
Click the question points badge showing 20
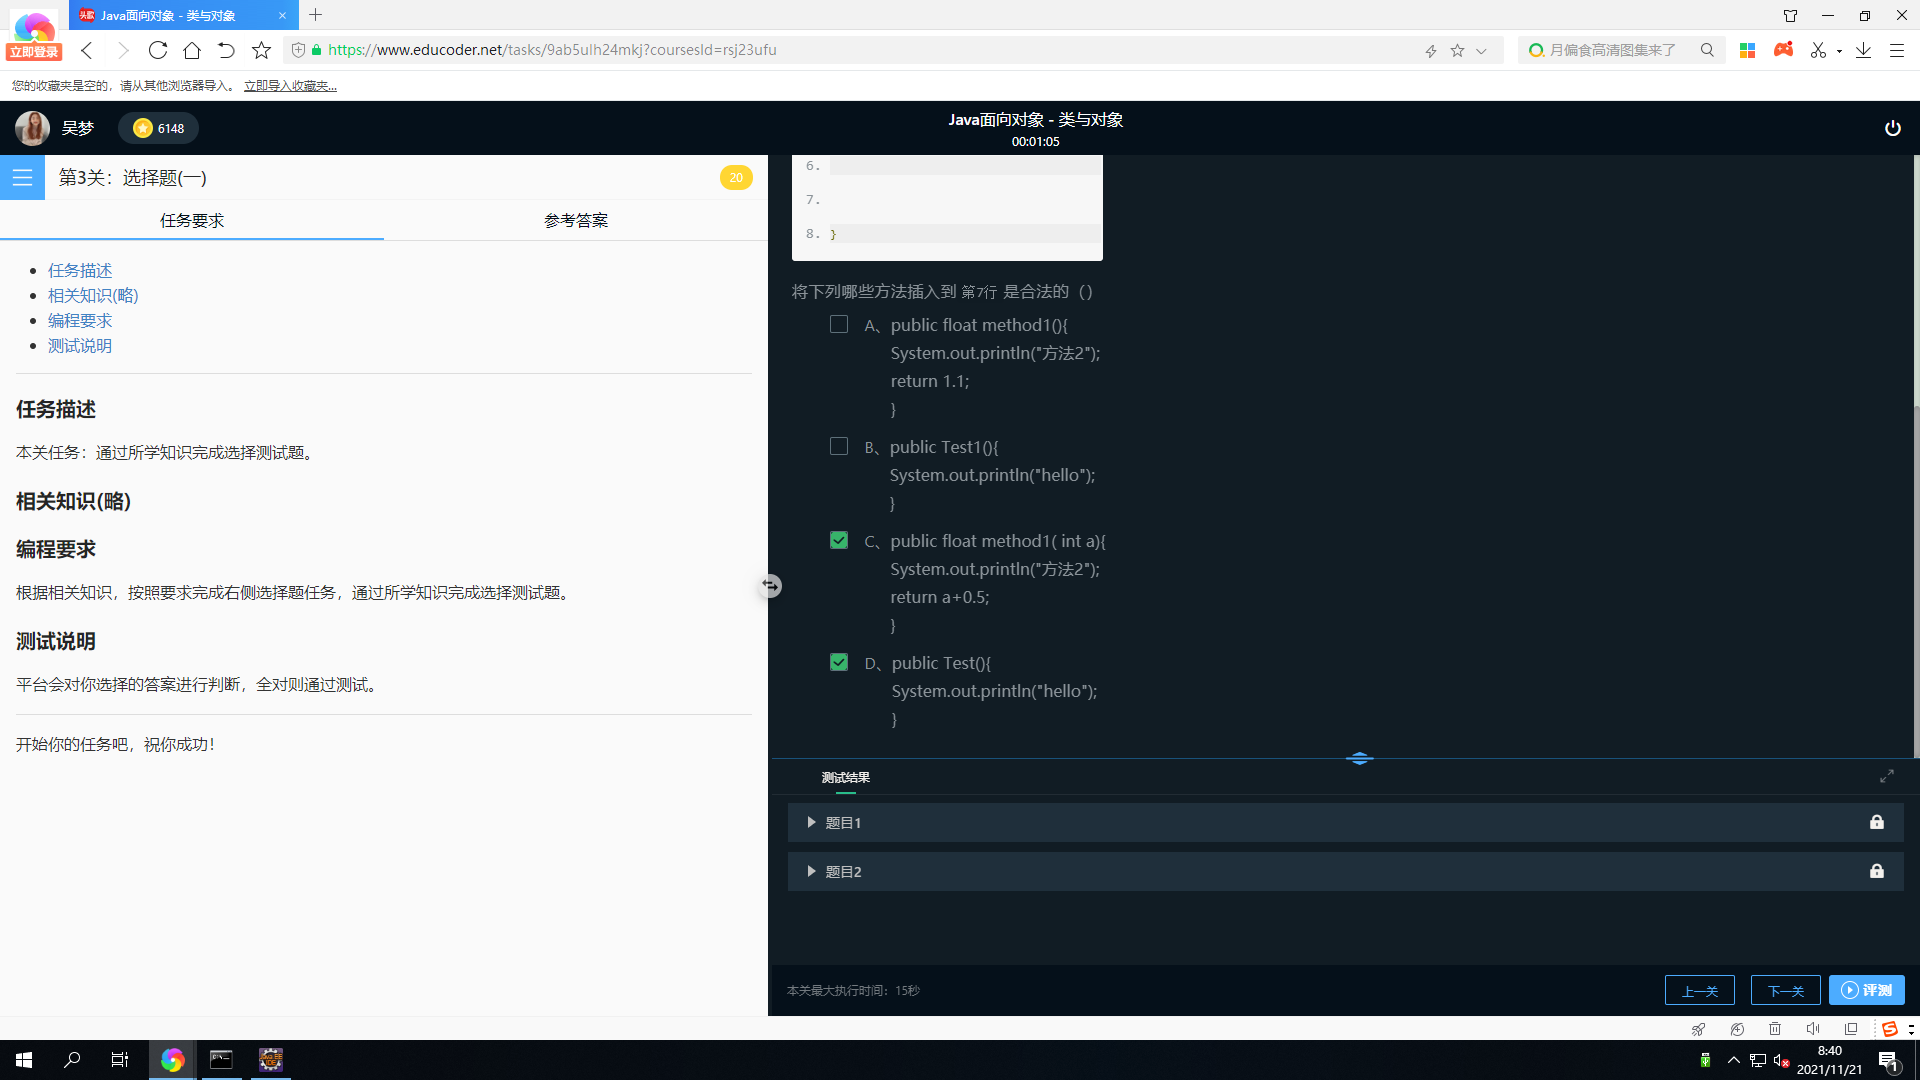click(736, 177)
